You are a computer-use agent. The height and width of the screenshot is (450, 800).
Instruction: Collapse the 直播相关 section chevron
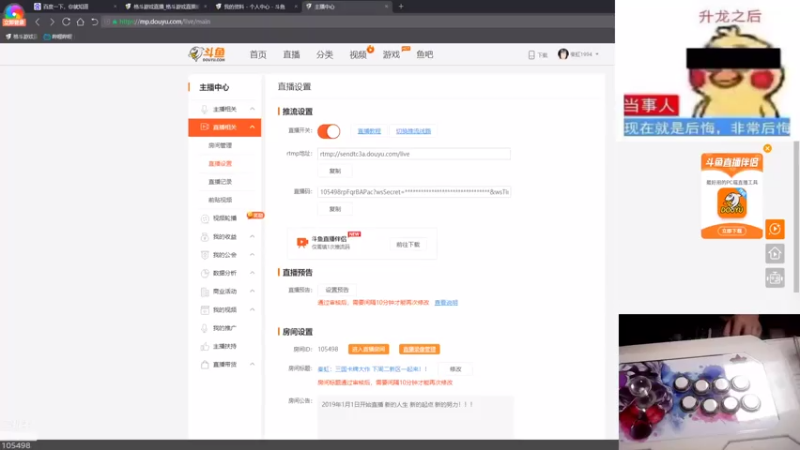click(x=252, y=127)
